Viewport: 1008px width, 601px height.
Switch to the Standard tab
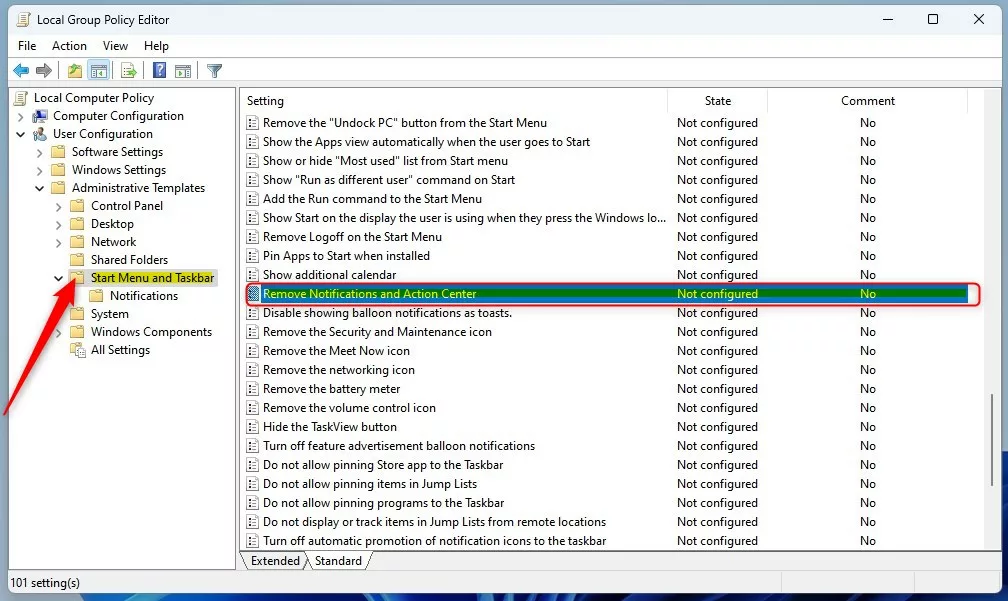(x=338, y=561)
